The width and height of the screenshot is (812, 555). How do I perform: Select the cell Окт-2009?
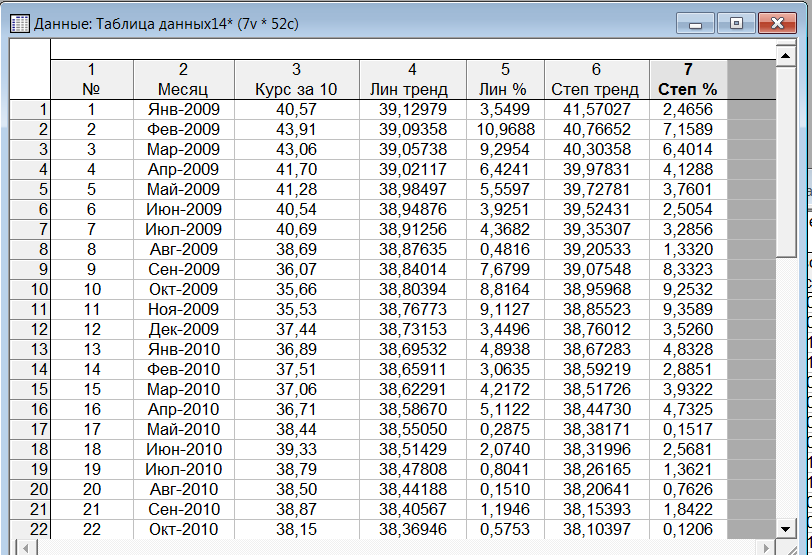point(184,289)
